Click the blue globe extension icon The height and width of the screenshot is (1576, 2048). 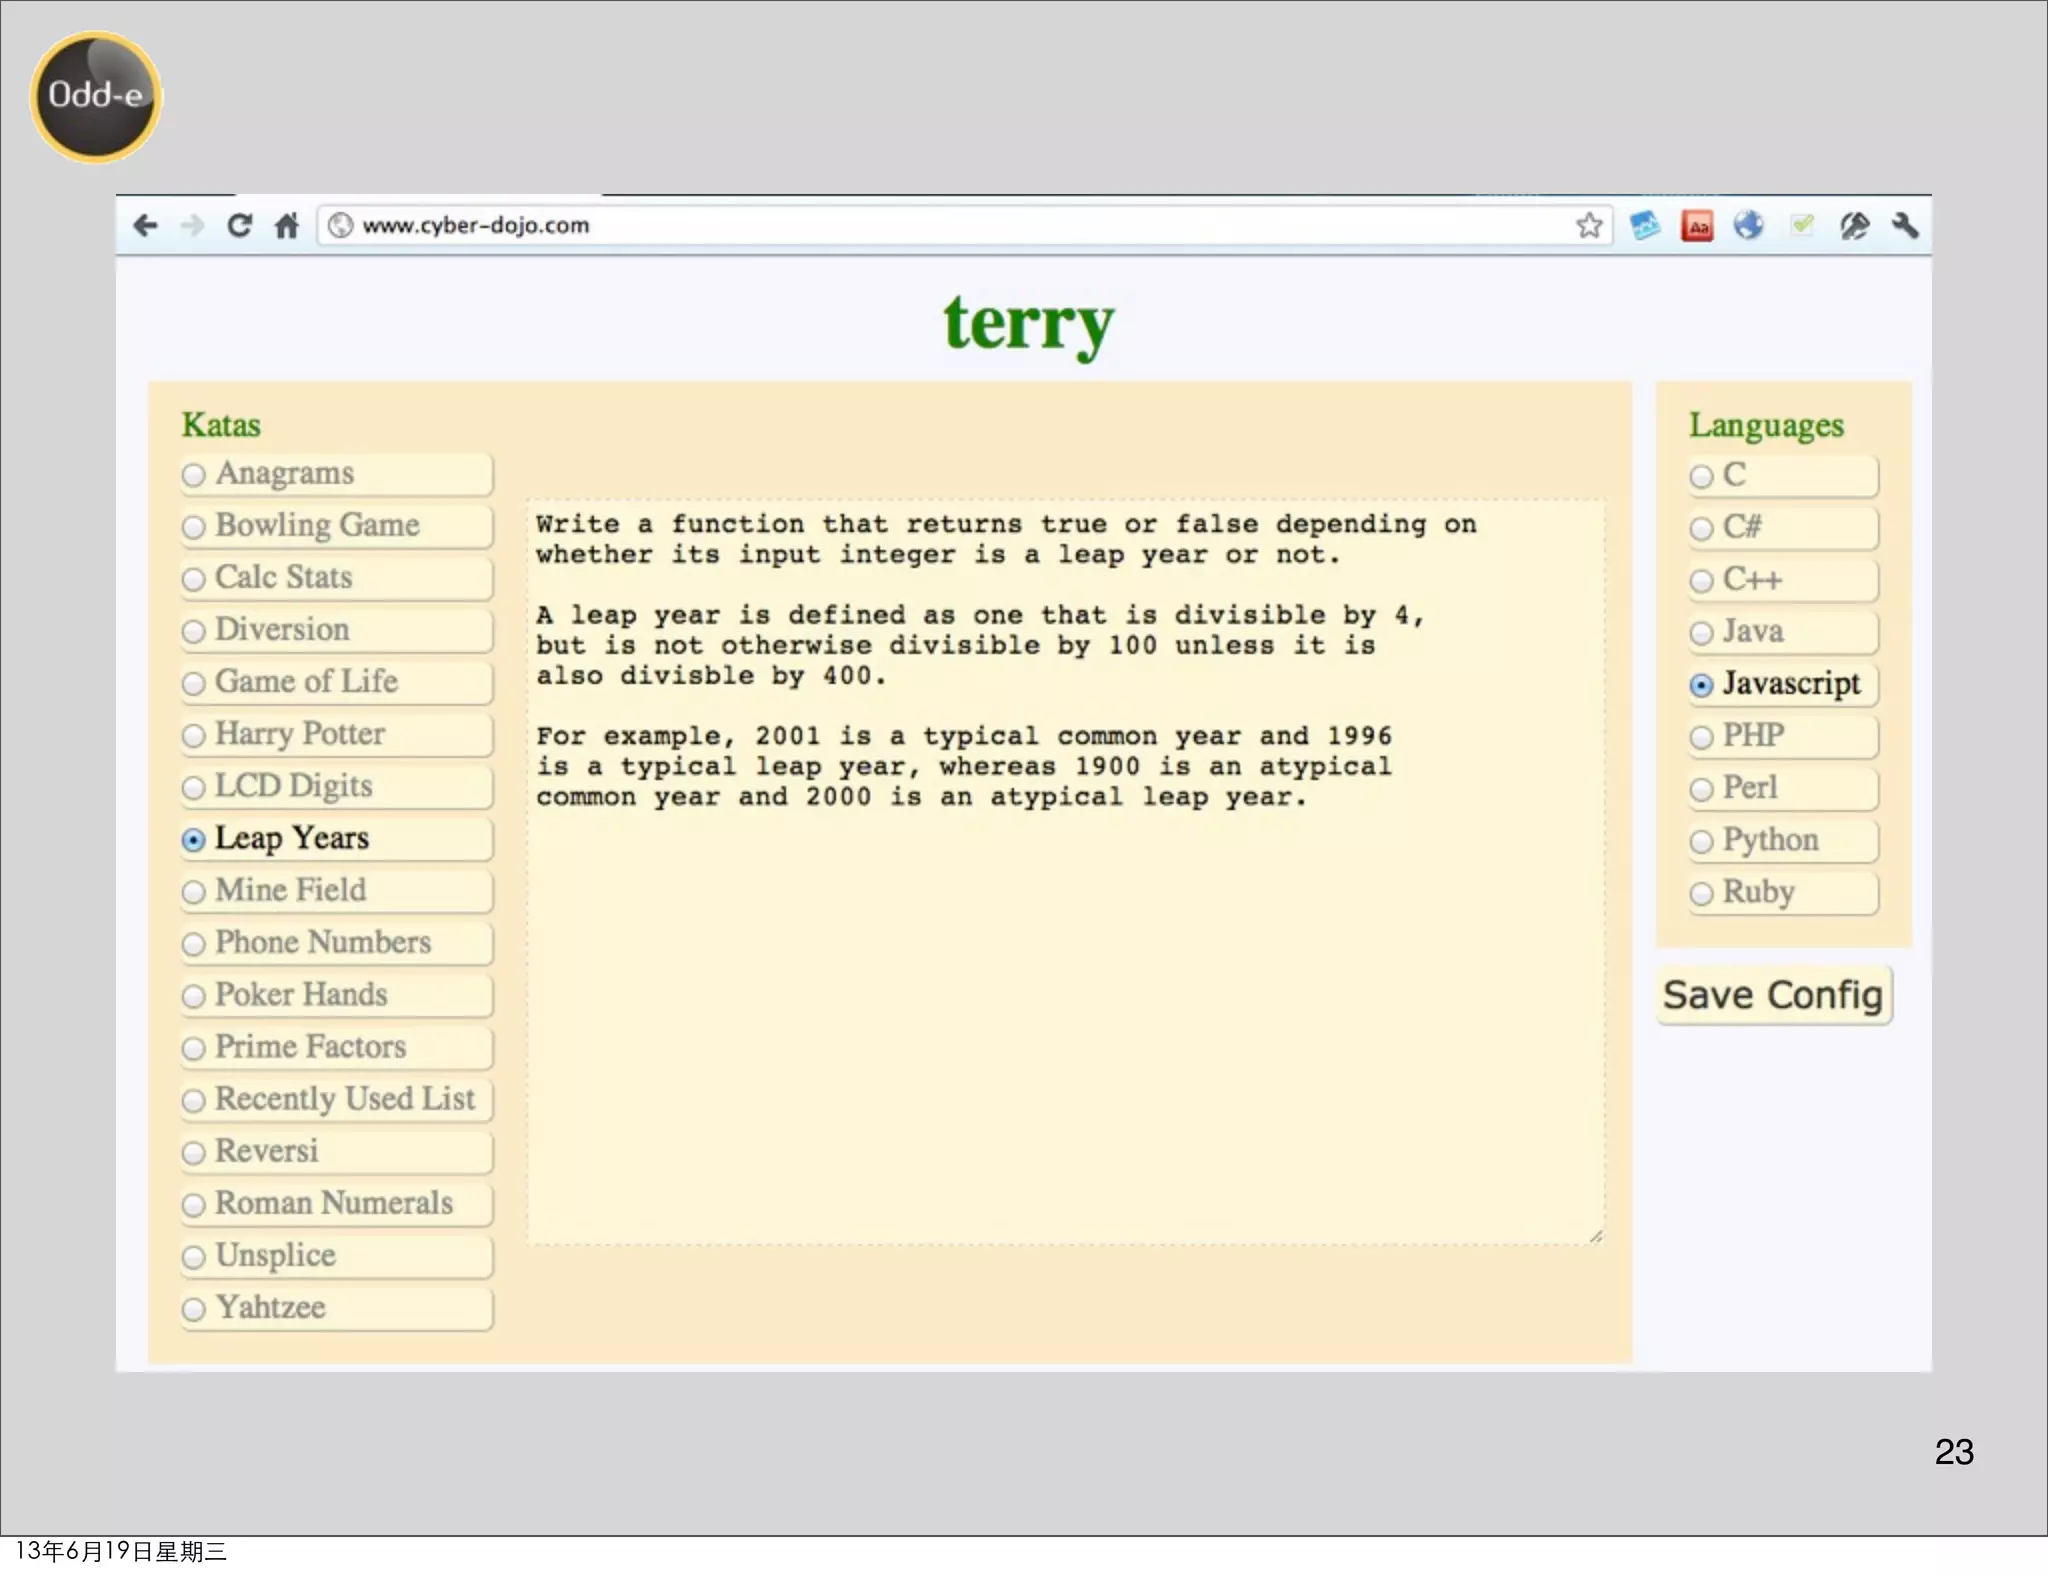point(1748,225)
